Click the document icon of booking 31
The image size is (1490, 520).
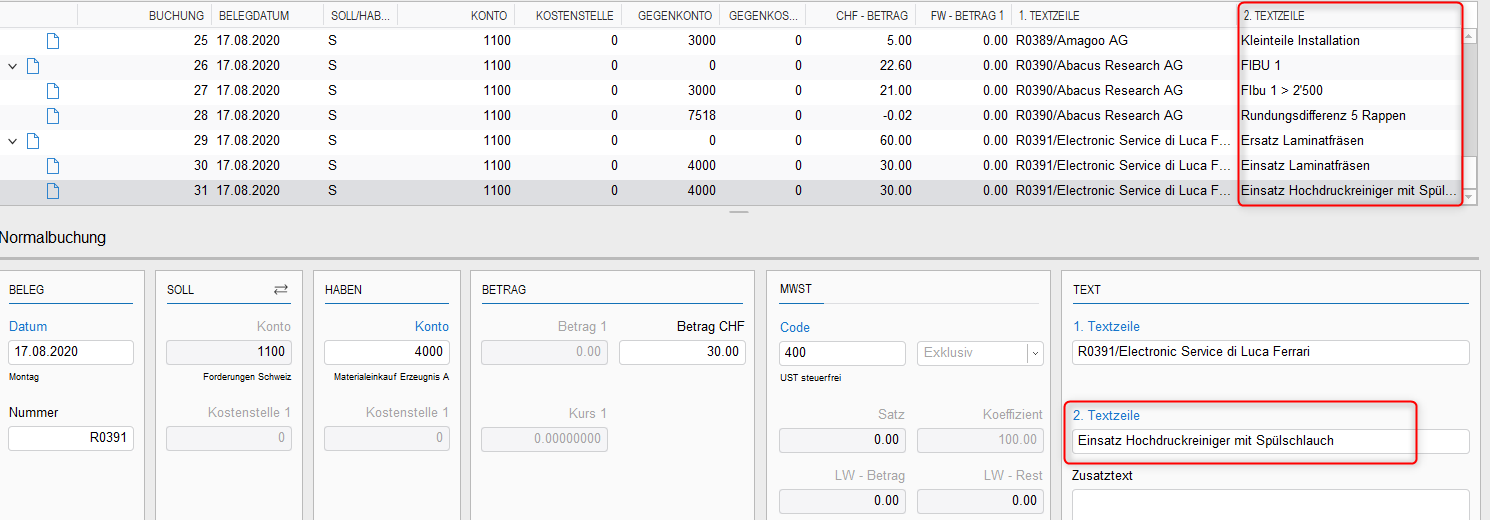tap(53, 191)
